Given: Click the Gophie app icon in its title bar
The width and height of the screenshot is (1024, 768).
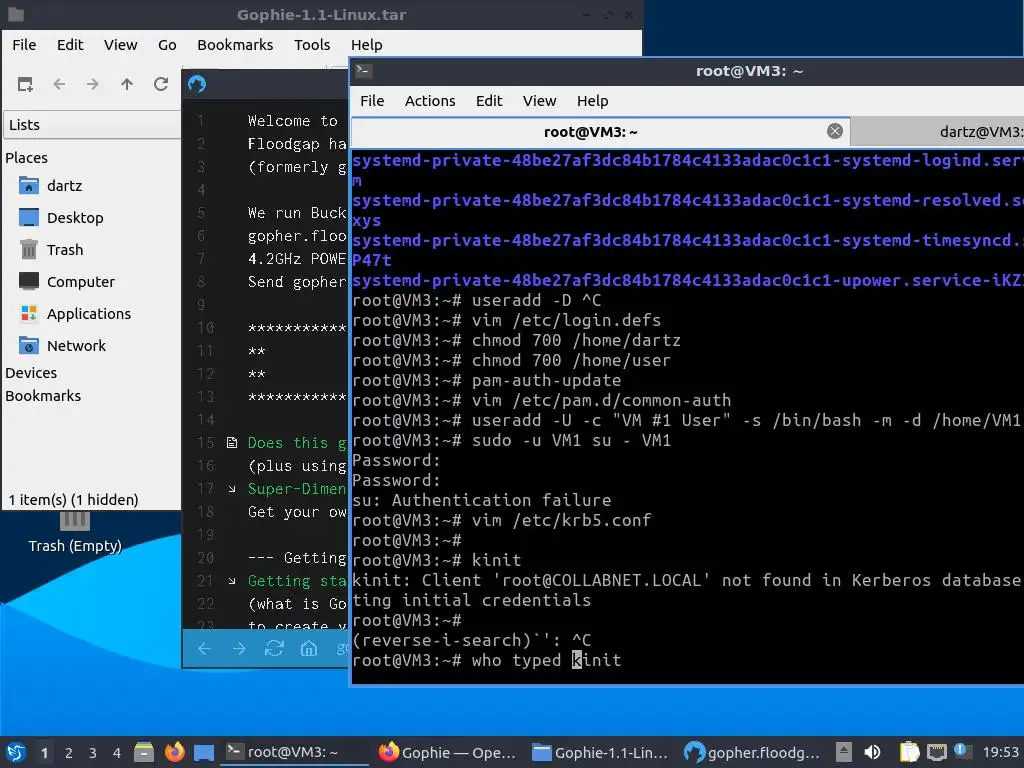Looking at the screenshot, I should click(x=197, y=84).
